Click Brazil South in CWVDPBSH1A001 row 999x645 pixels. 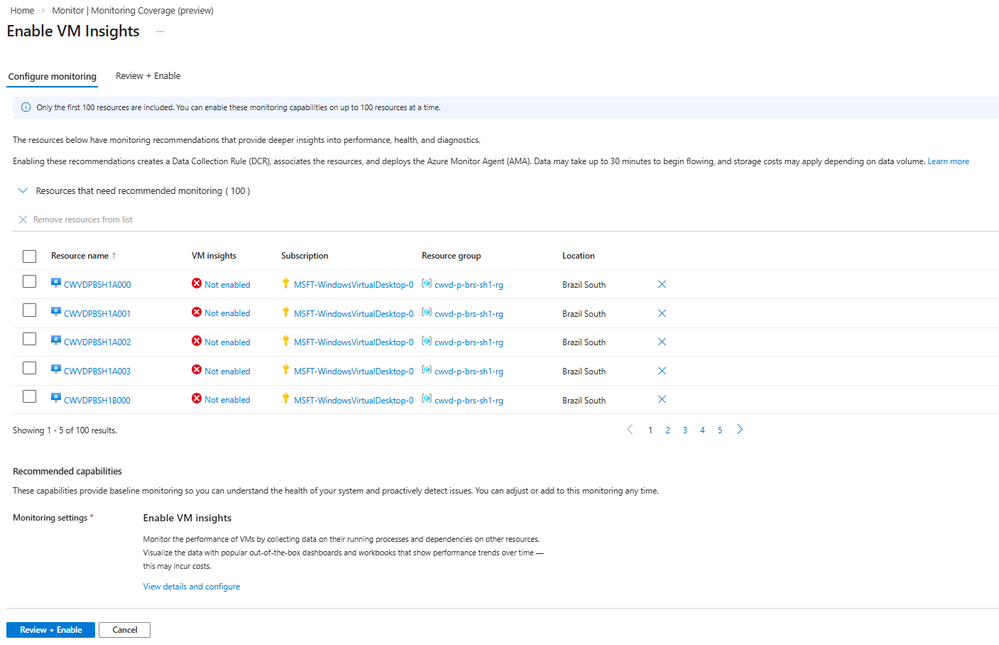tap(584, 314)
